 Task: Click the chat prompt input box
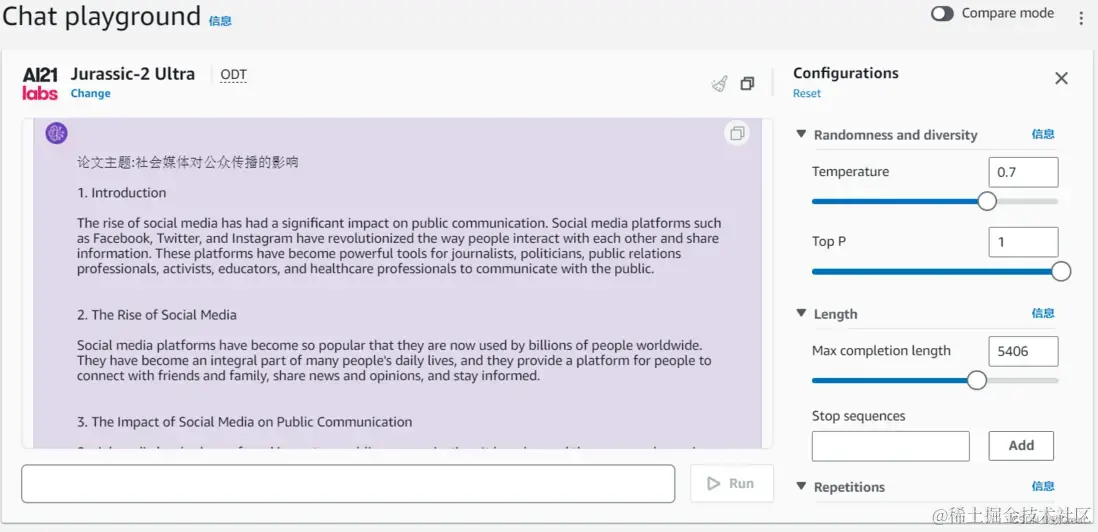[348, 484]
